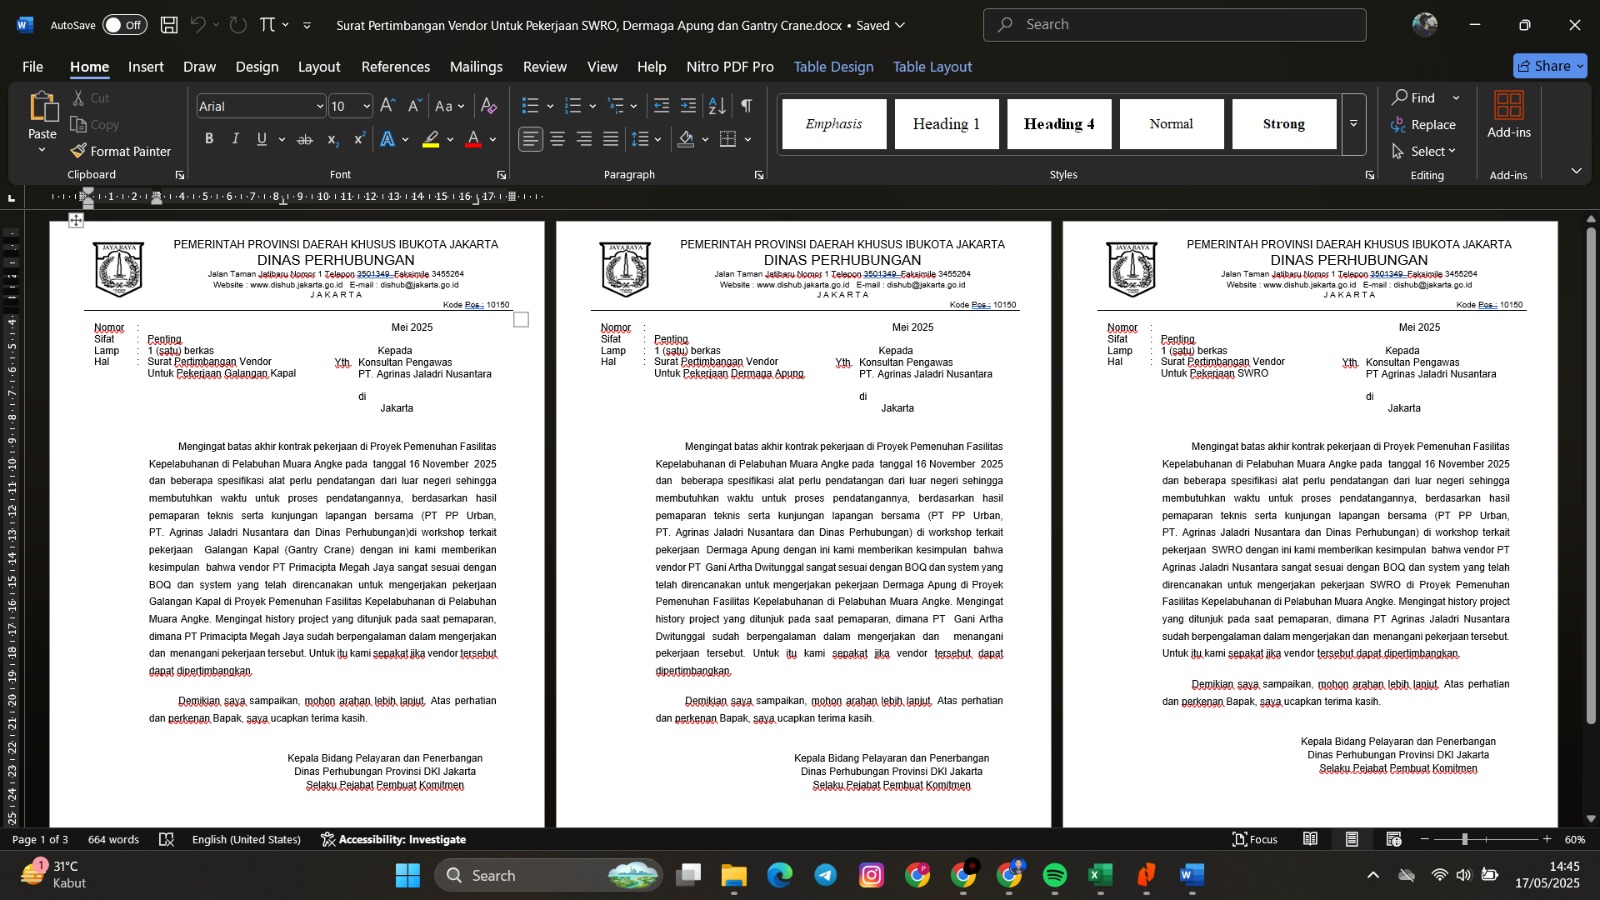Click the Find button
This screenshot has width=1600, height=900.
(1413, 97)
